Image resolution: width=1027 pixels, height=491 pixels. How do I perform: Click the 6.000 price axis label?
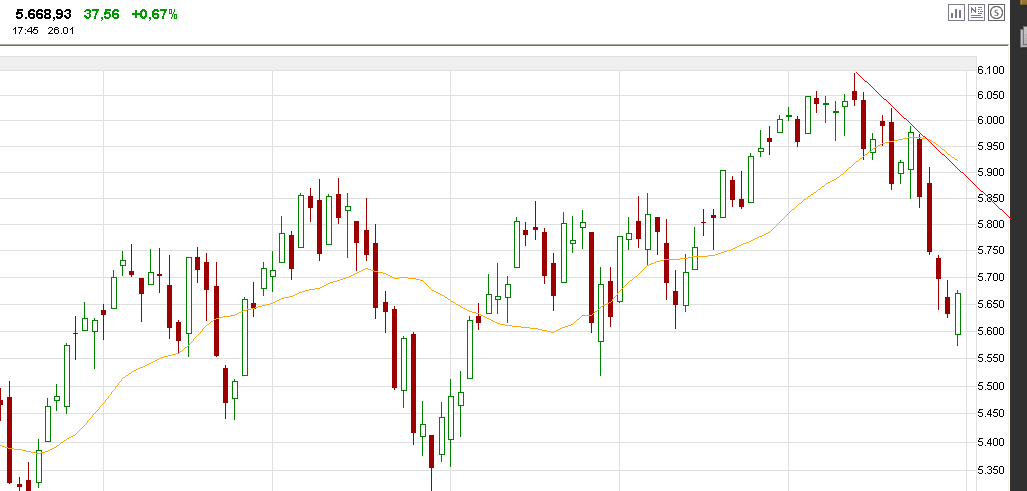tap(990, 120)
